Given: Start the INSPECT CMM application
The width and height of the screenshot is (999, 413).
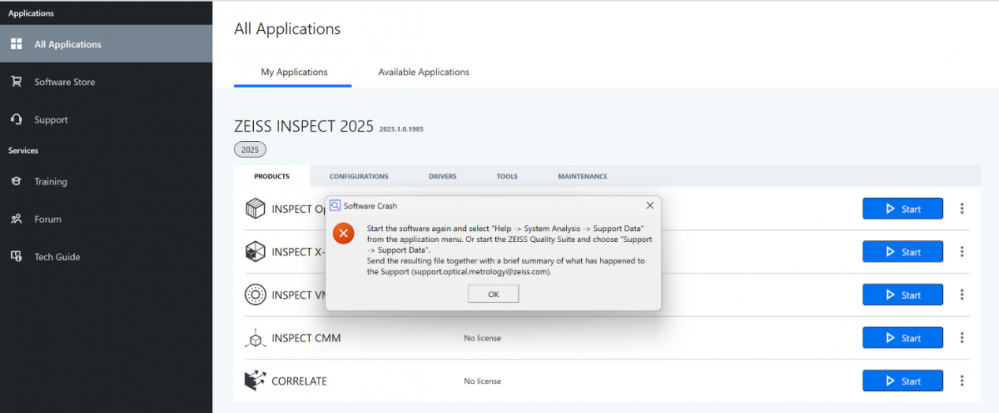Looking at the screenshot, I should pyautogui.click(x=902, y=338).
